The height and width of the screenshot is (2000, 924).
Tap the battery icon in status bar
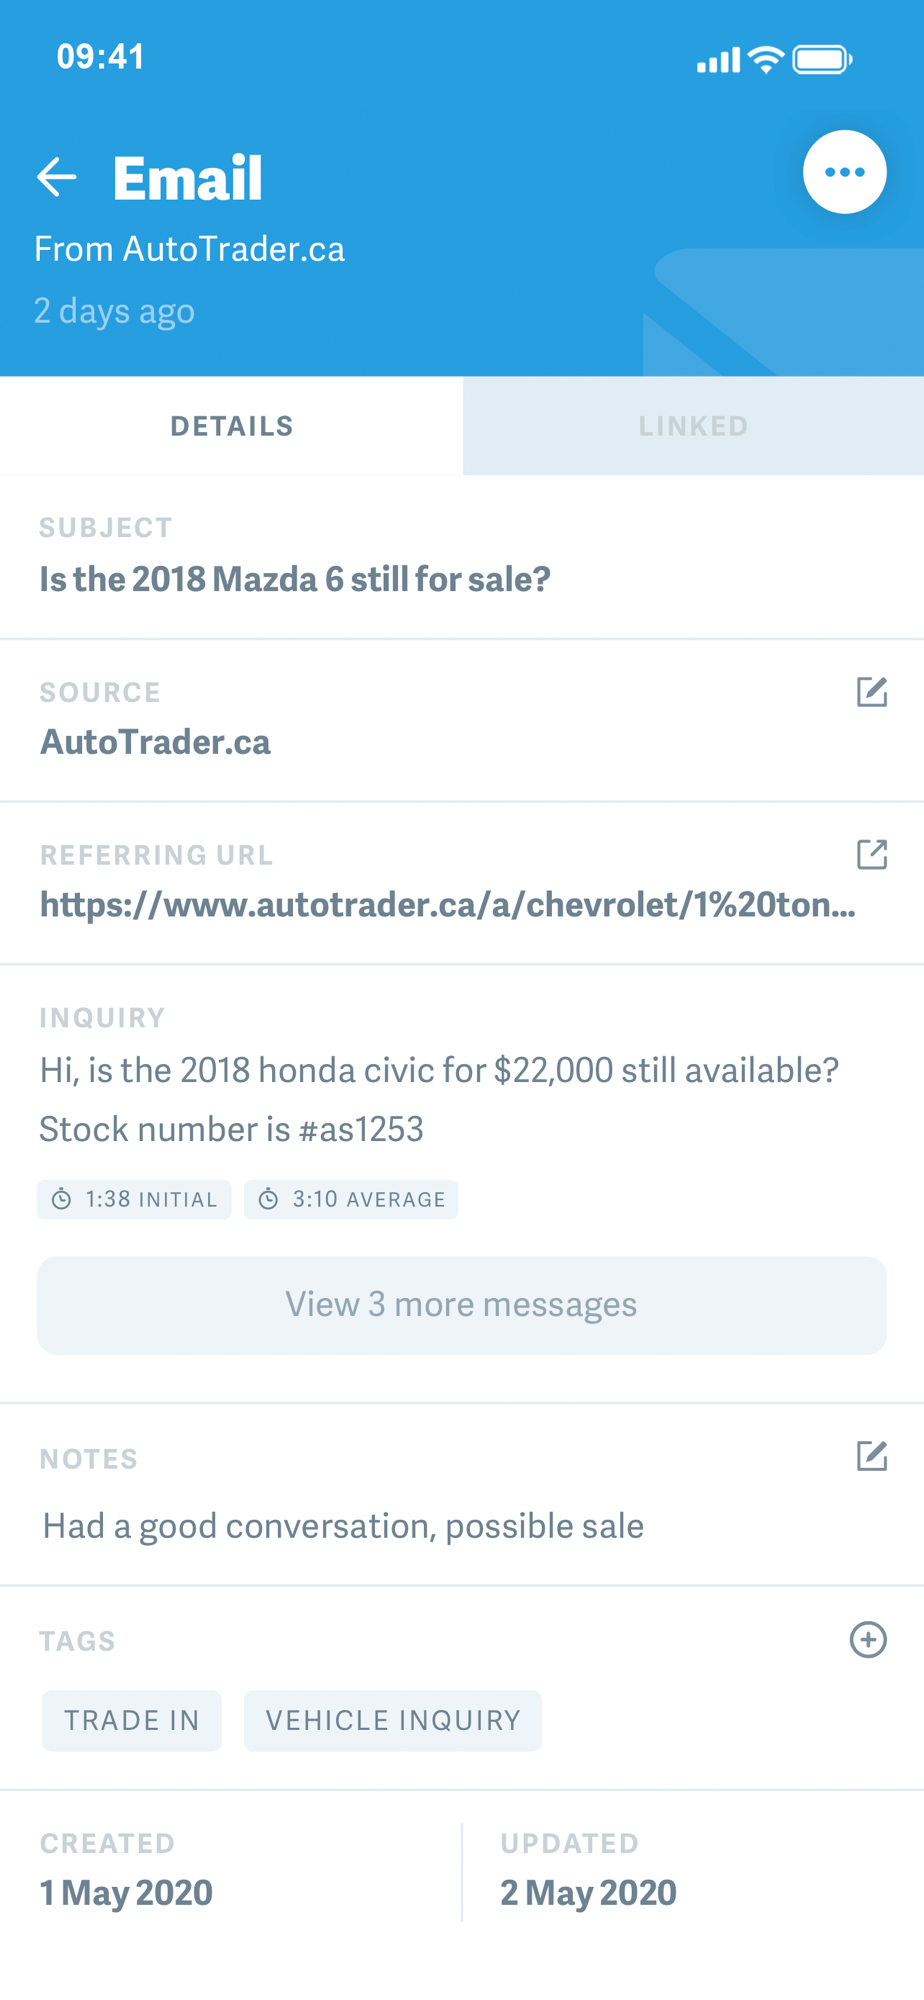822,60
